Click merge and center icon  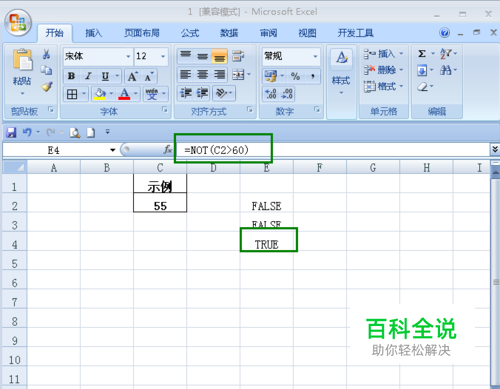[x=238, y=74]
